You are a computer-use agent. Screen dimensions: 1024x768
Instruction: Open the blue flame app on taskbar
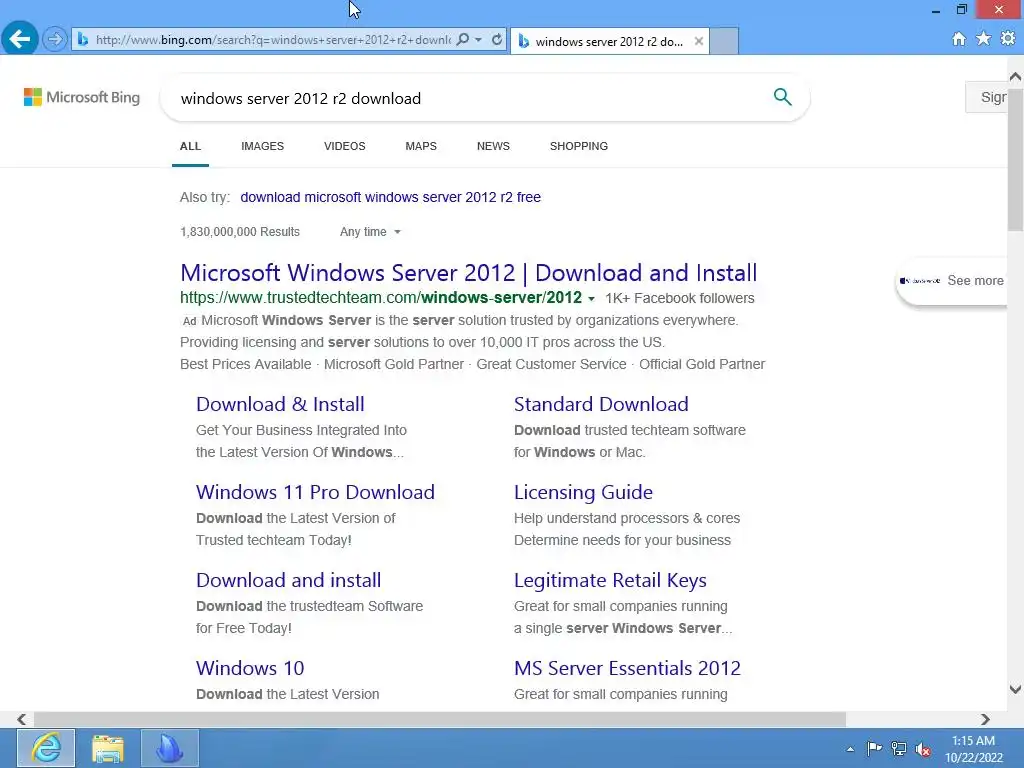[169, 748]
